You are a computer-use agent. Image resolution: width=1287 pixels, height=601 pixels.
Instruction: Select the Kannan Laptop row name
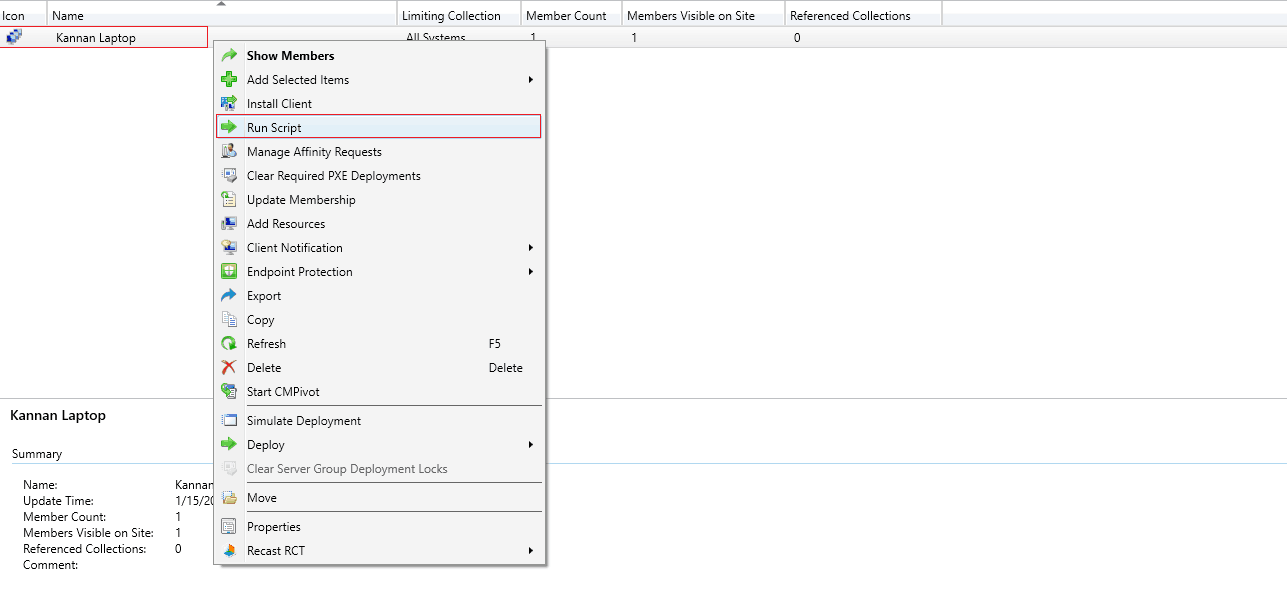(96, 38)
